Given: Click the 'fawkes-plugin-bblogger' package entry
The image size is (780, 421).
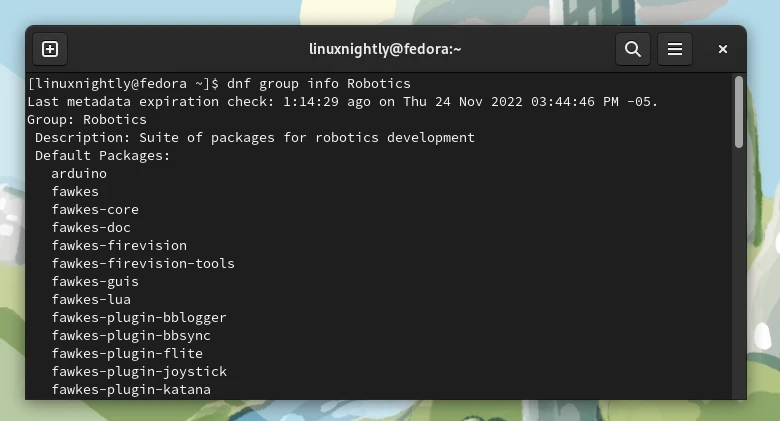Looking at the screenshot, I should 139,317.
